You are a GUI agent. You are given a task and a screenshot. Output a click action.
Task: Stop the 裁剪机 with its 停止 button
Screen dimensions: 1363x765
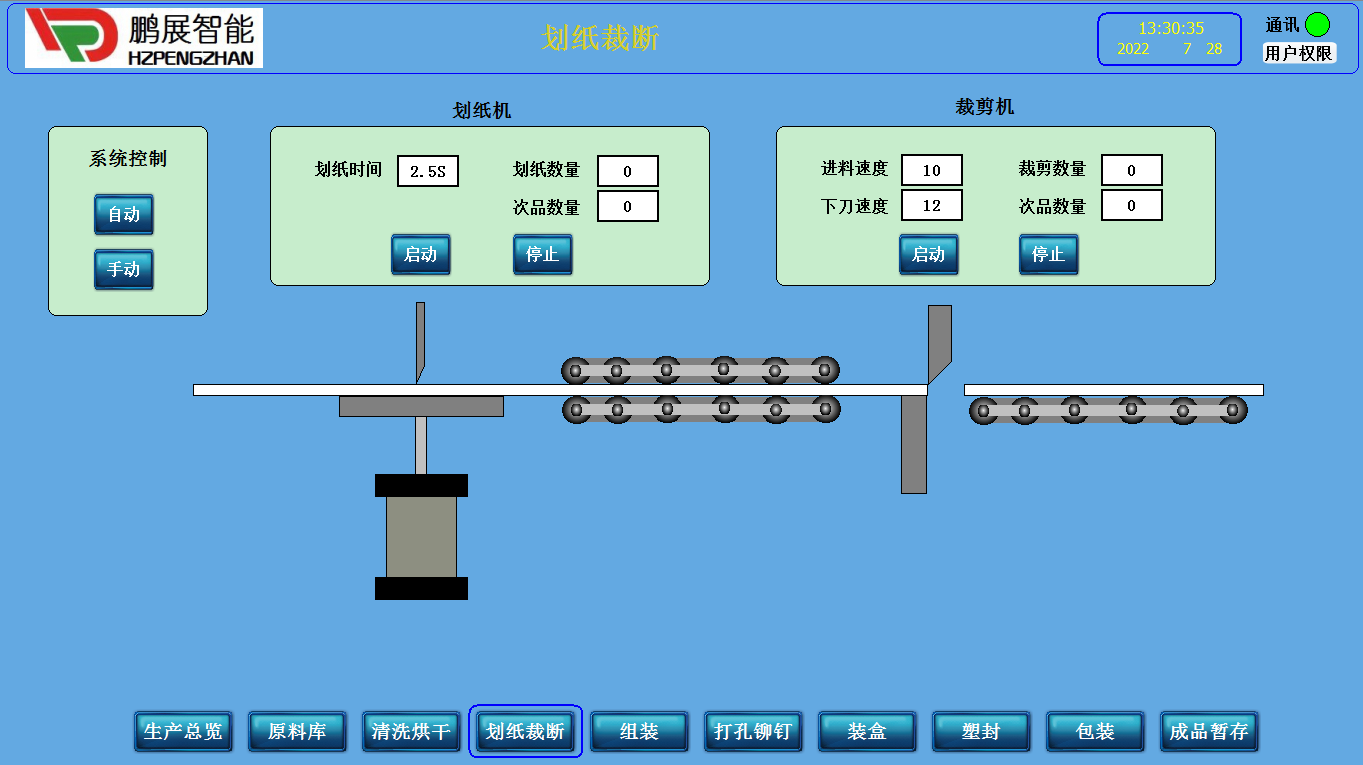[x=1048, y=255]
